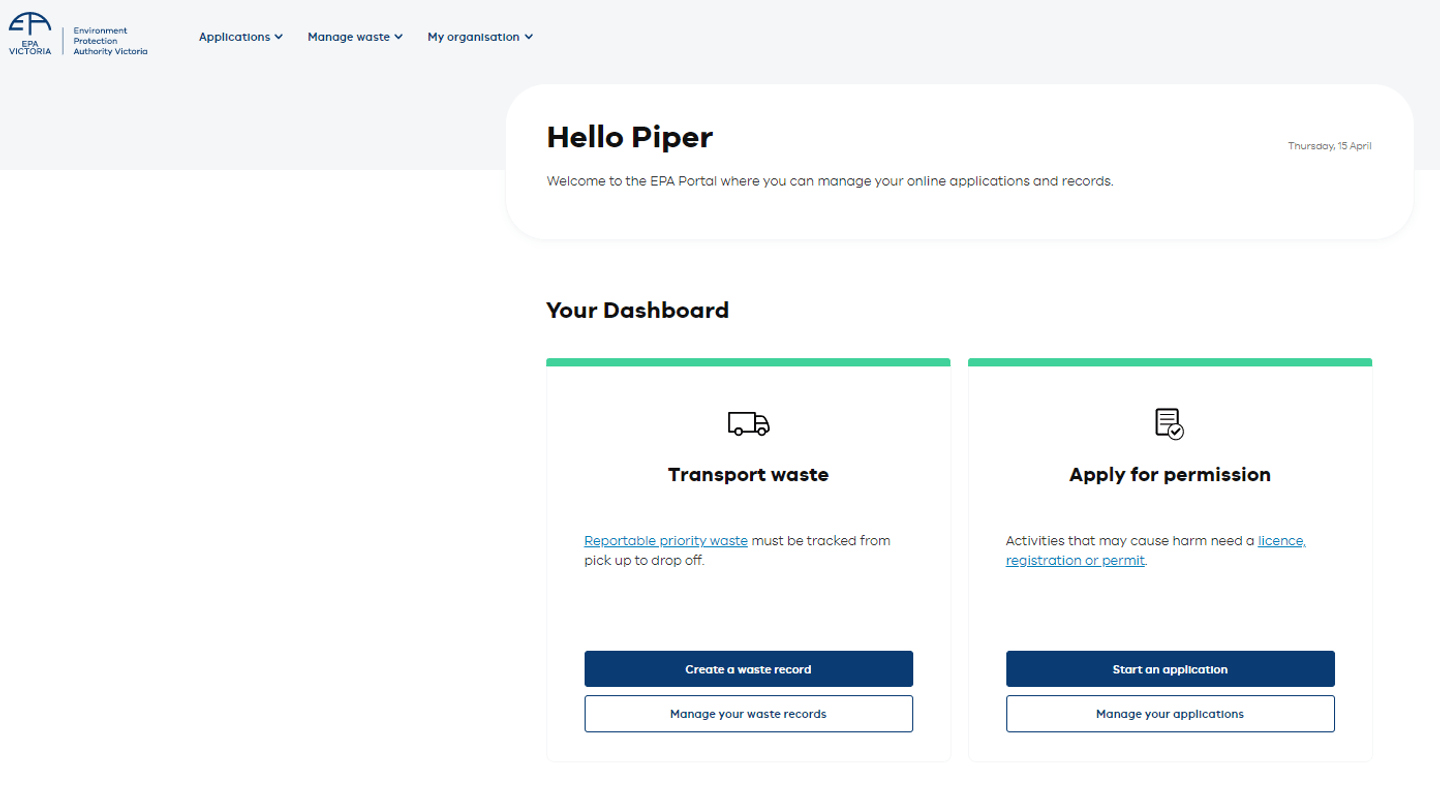Viewport: 1440px width, 785px height.
Task: Click the Hello Piper greeting
Action: [629, 137]
